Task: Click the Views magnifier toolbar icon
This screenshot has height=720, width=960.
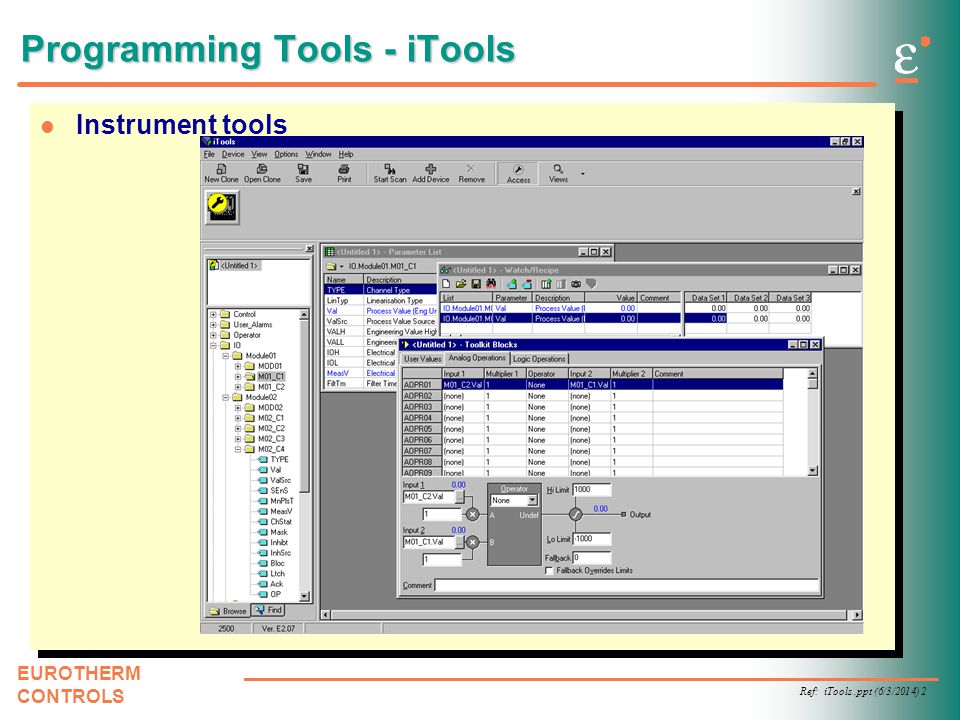Action: point(558,169)
